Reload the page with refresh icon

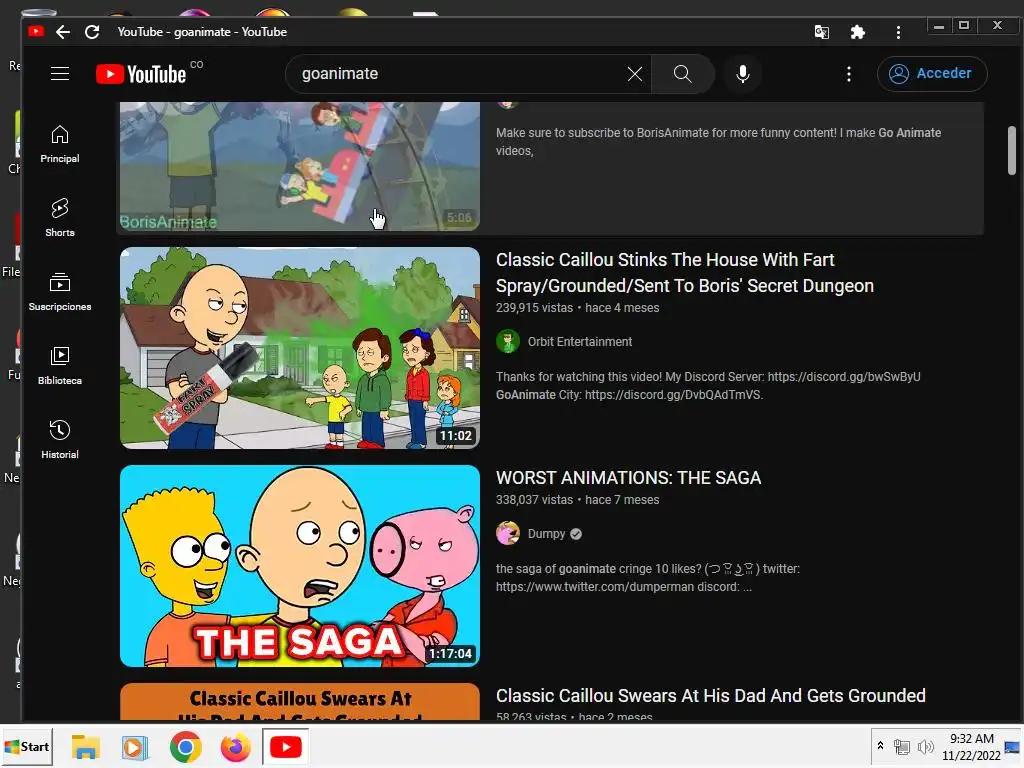tap(92, 31)
